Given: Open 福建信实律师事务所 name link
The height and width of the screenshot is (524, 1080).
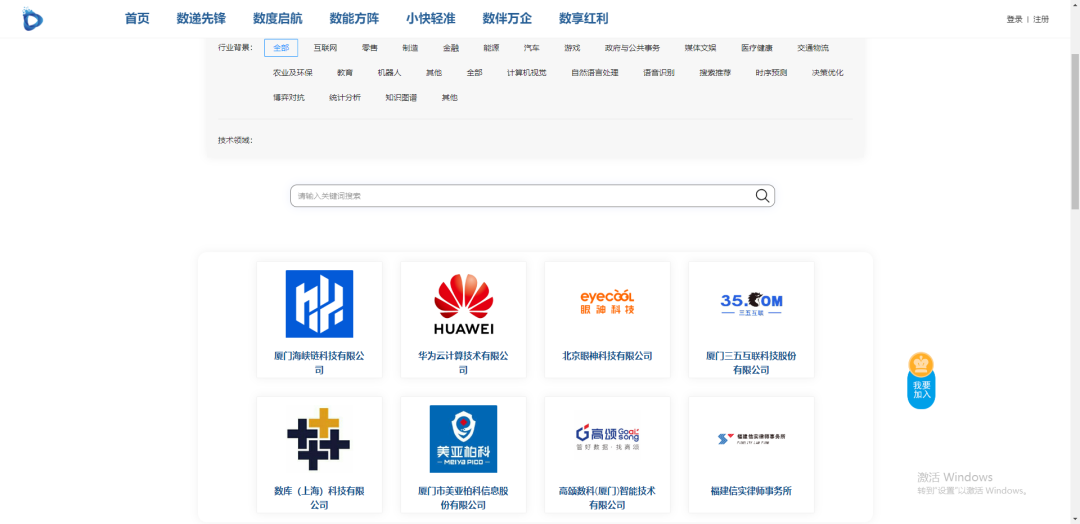Looking at the screenshot, I should (x=751, y=491).
